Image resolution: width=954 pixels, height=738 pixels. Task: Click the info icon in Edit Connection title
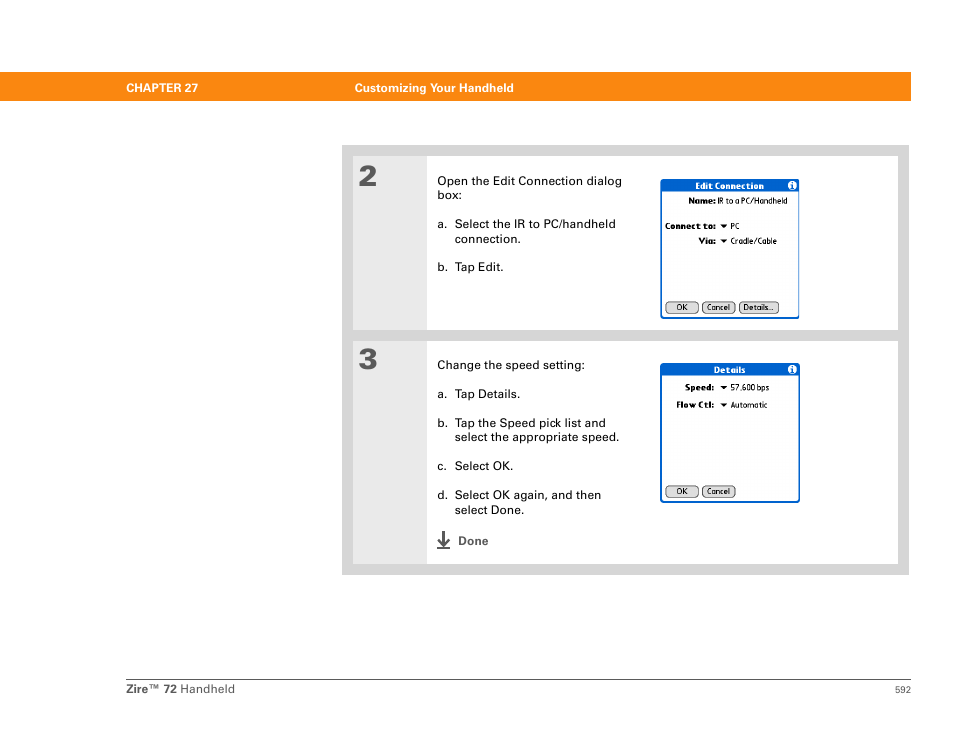click(792, 186)
